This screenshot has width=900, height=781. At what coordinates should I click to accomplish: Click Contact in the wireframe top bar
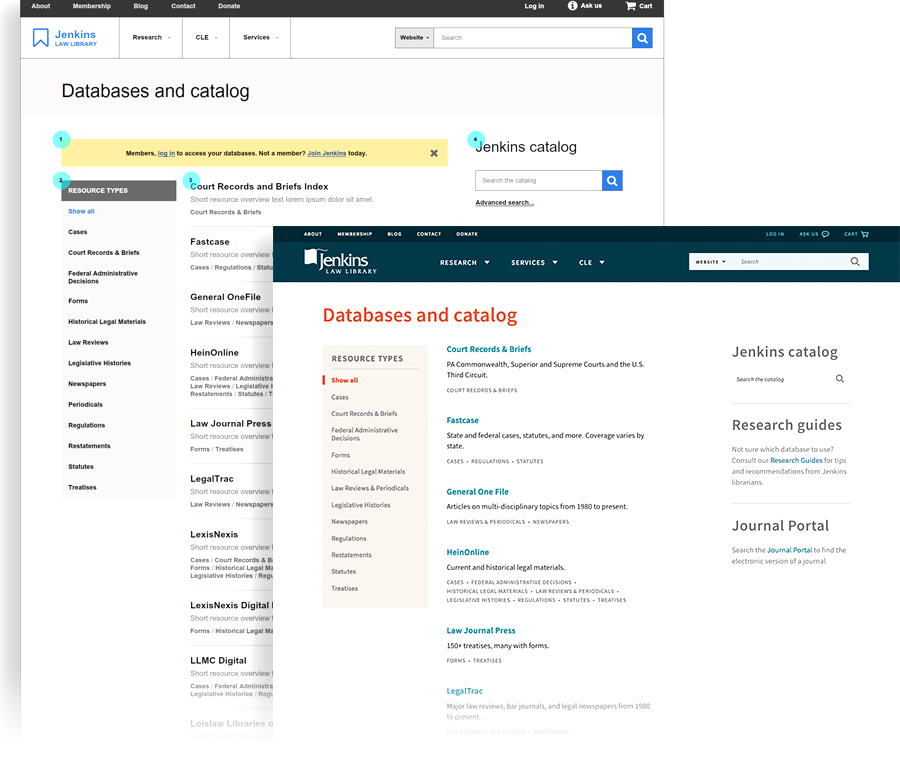point(183,6)
